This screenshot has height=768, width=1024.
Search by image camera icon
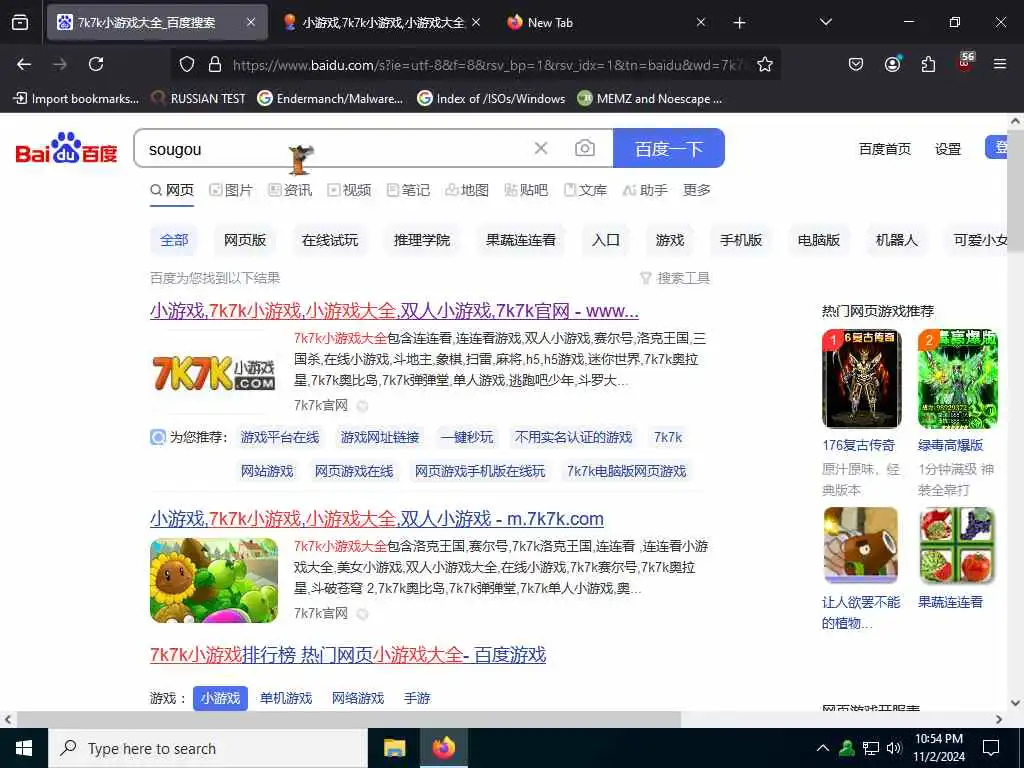(x=584, y=148)
